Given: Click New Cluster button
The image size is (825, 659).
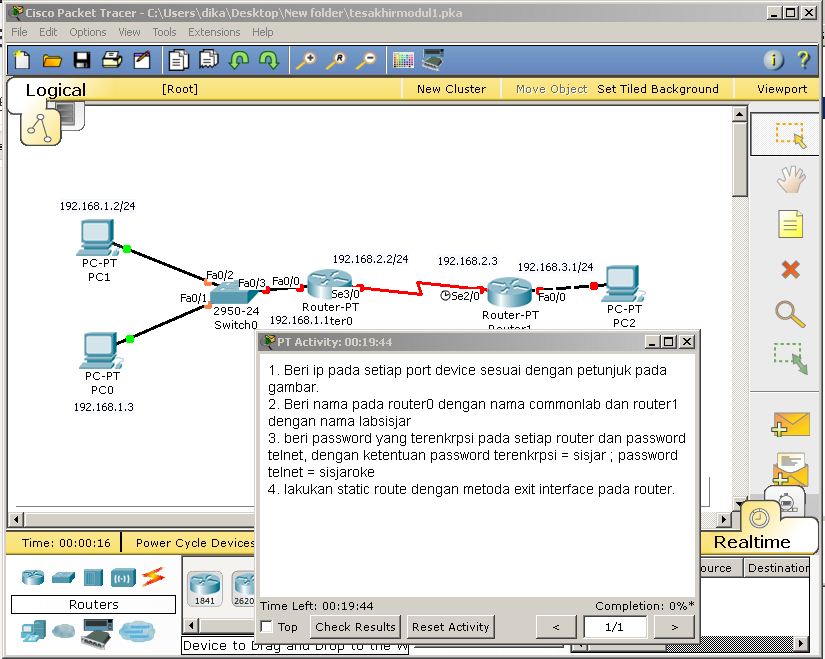Looking at the screenshot, I should [x=451, y=89].
